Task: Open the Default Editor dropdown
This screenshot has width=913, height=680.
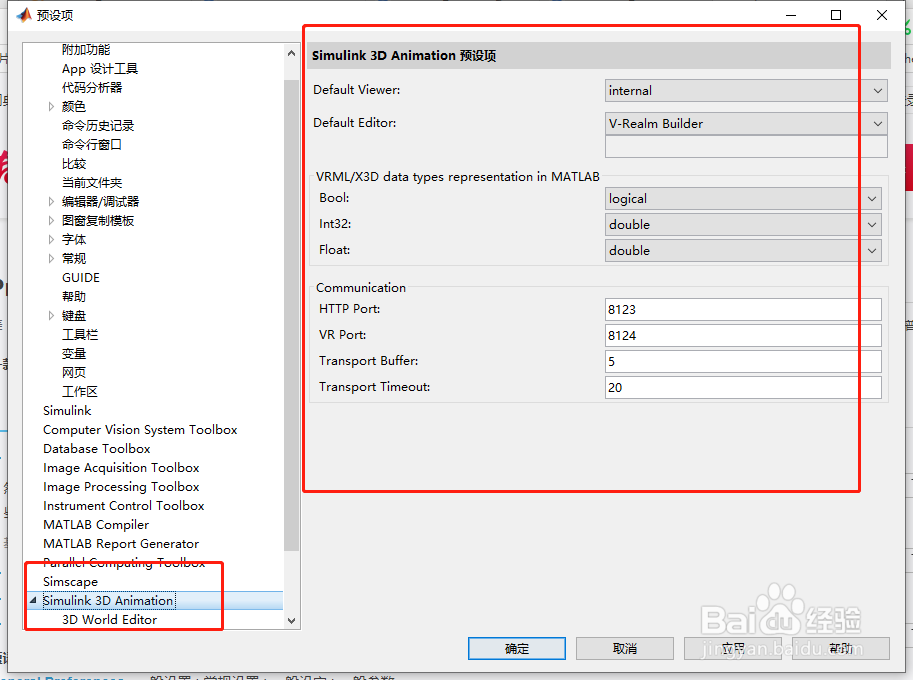Action: [746, 123]
